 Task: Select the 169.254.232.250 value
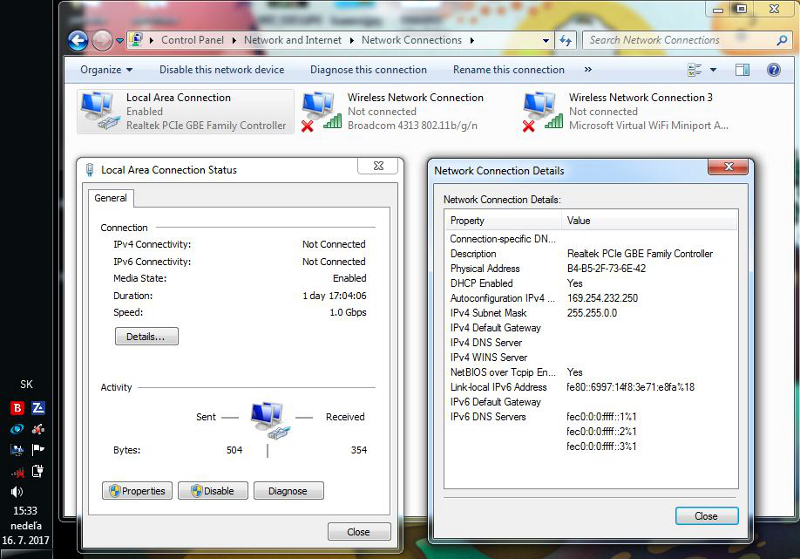point(602,298)
